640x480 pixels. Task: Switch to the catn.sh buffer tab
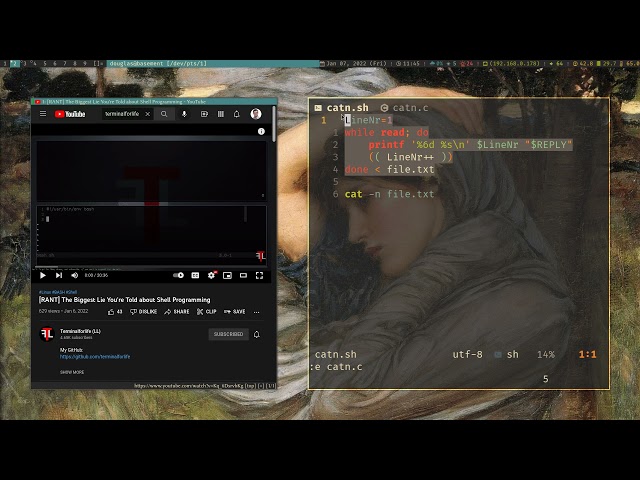pyautogui.click(x=342, y=108)
